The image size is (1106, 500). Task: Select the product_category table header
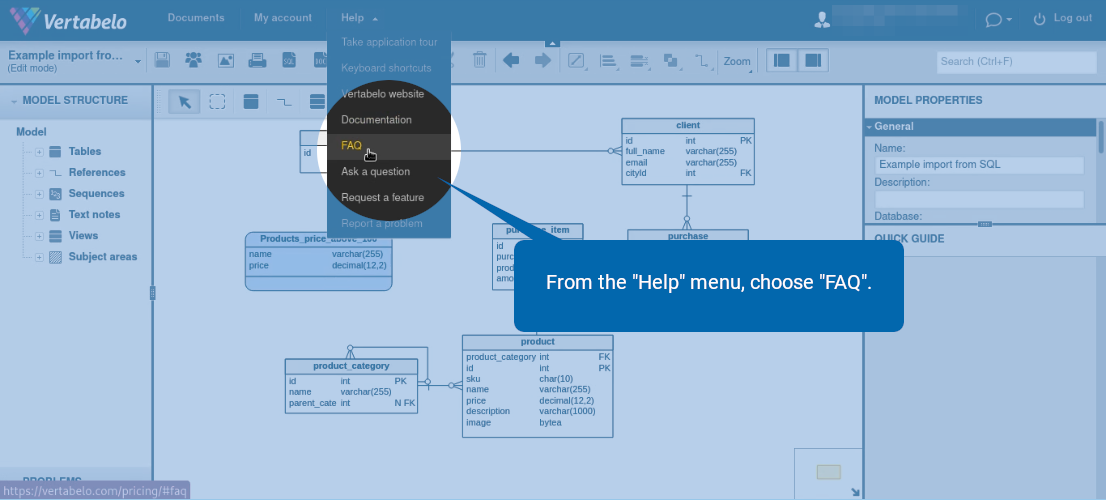click(x=351, y=367)
